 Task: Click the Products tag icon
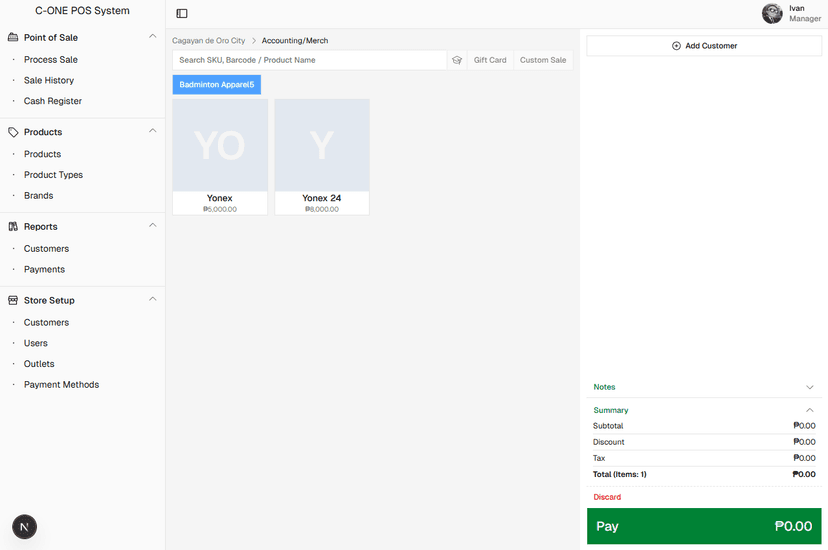[13, 132]
